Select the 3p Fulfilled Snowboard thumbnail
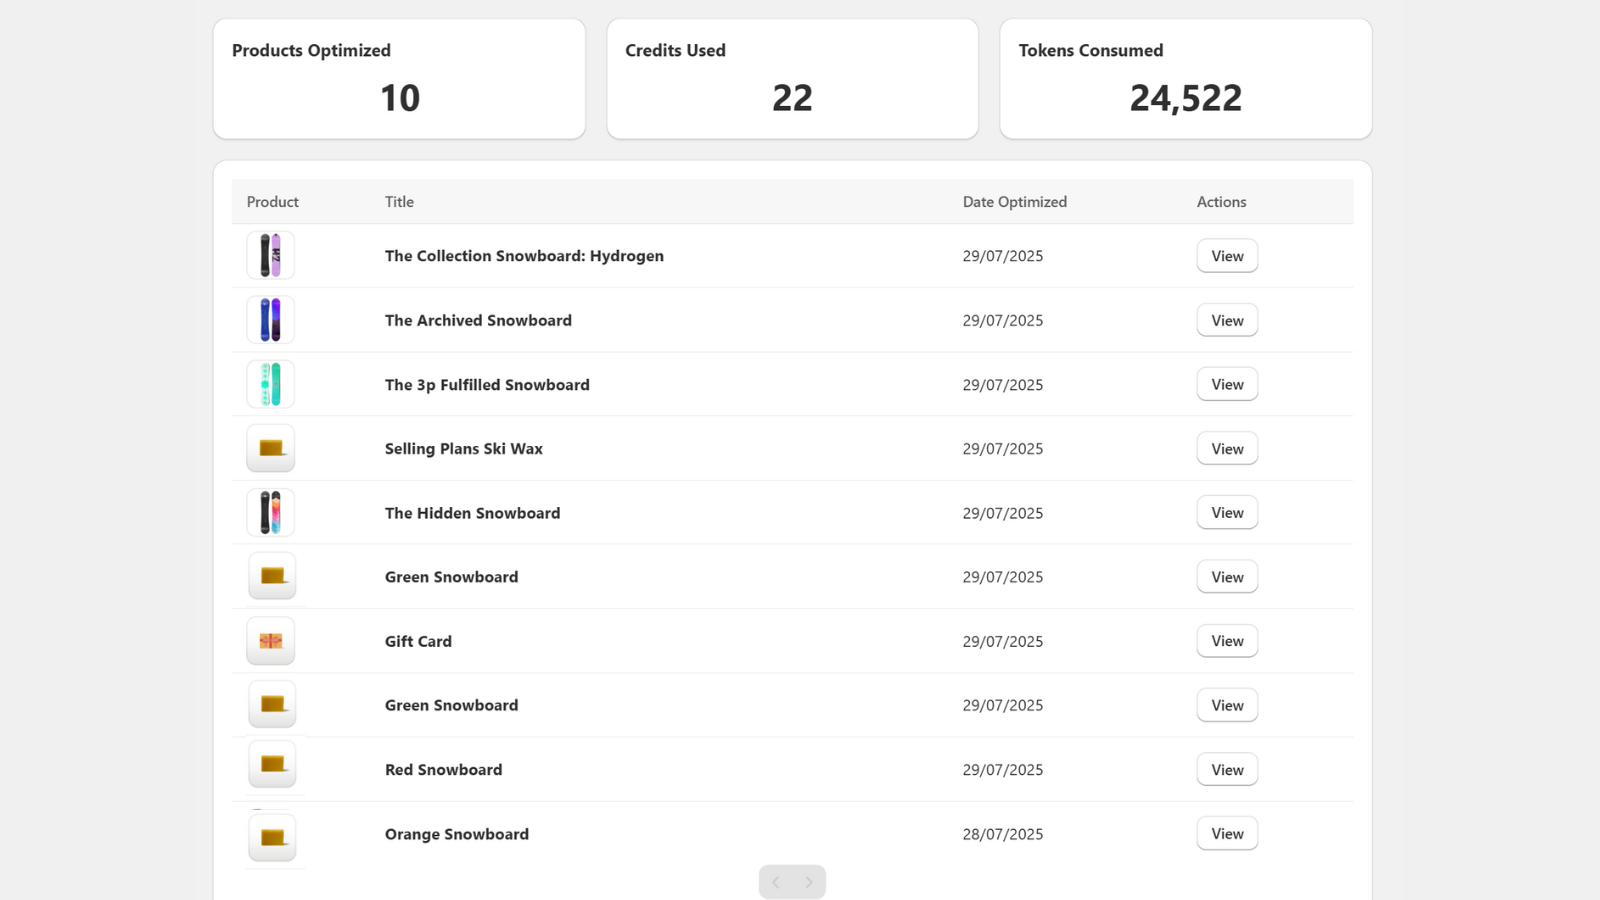This screenshot has width=1600, height=900. (x=271, y=384)
